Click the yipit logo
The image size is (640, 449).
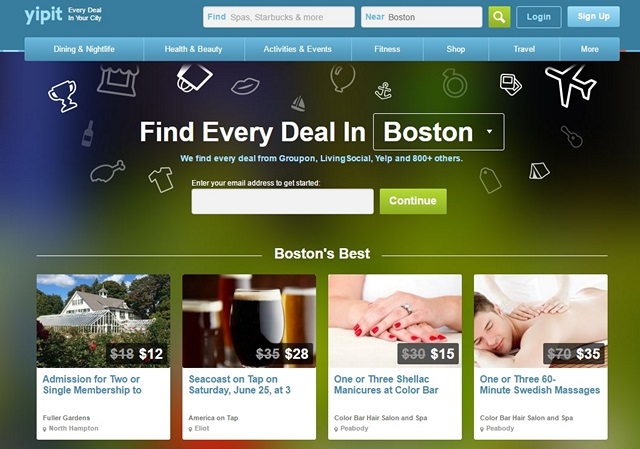(x=43, y=15)
